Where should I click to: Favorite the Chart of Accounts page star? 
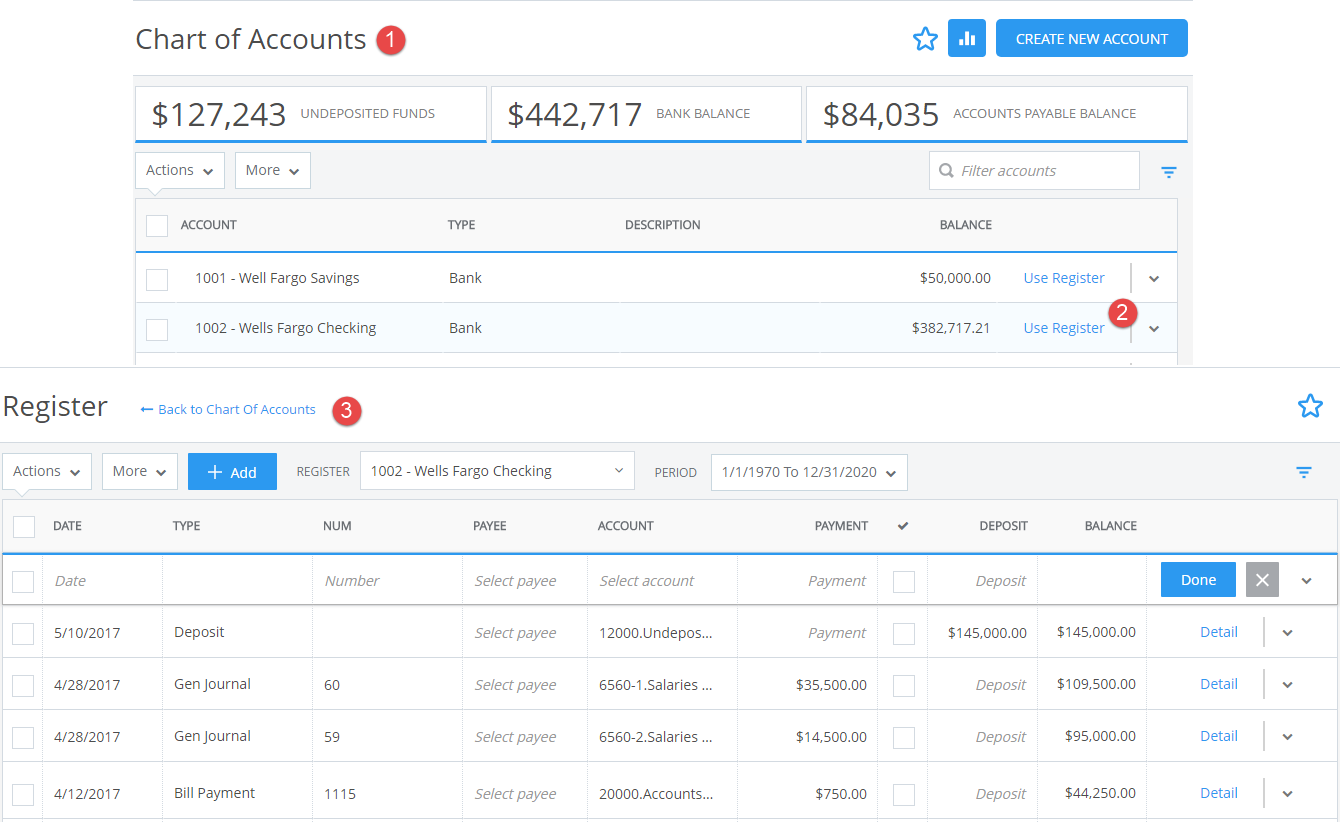coord(925,39)
